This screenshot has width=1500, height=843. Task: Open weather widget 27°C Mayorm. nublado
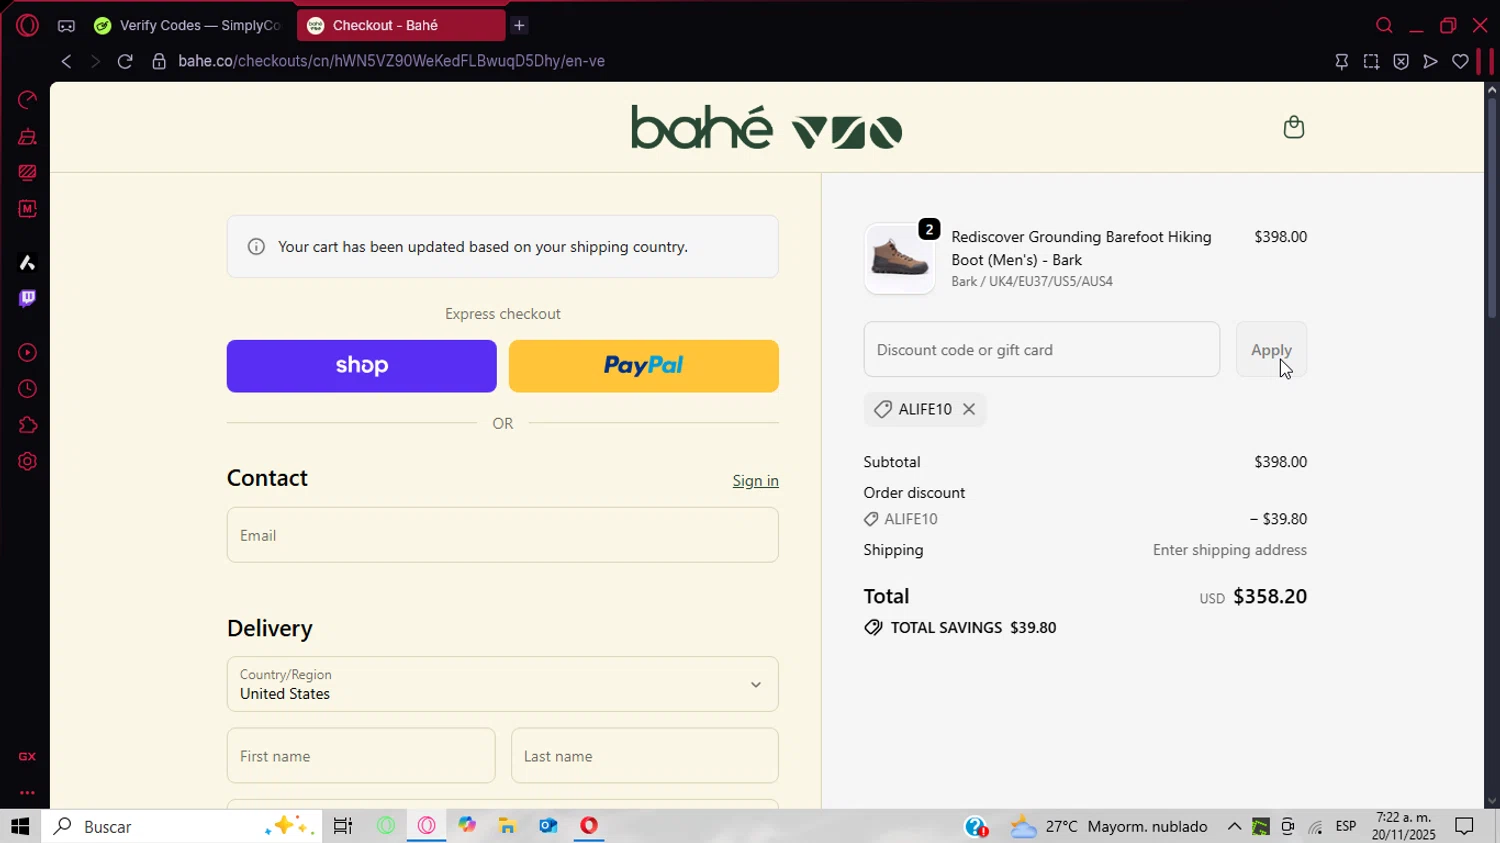(x=1109, y=827)
